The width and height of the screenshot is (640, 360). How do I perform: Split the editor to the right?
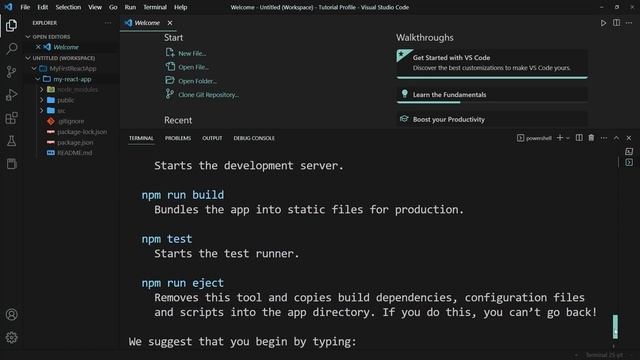tap(616, 23)
